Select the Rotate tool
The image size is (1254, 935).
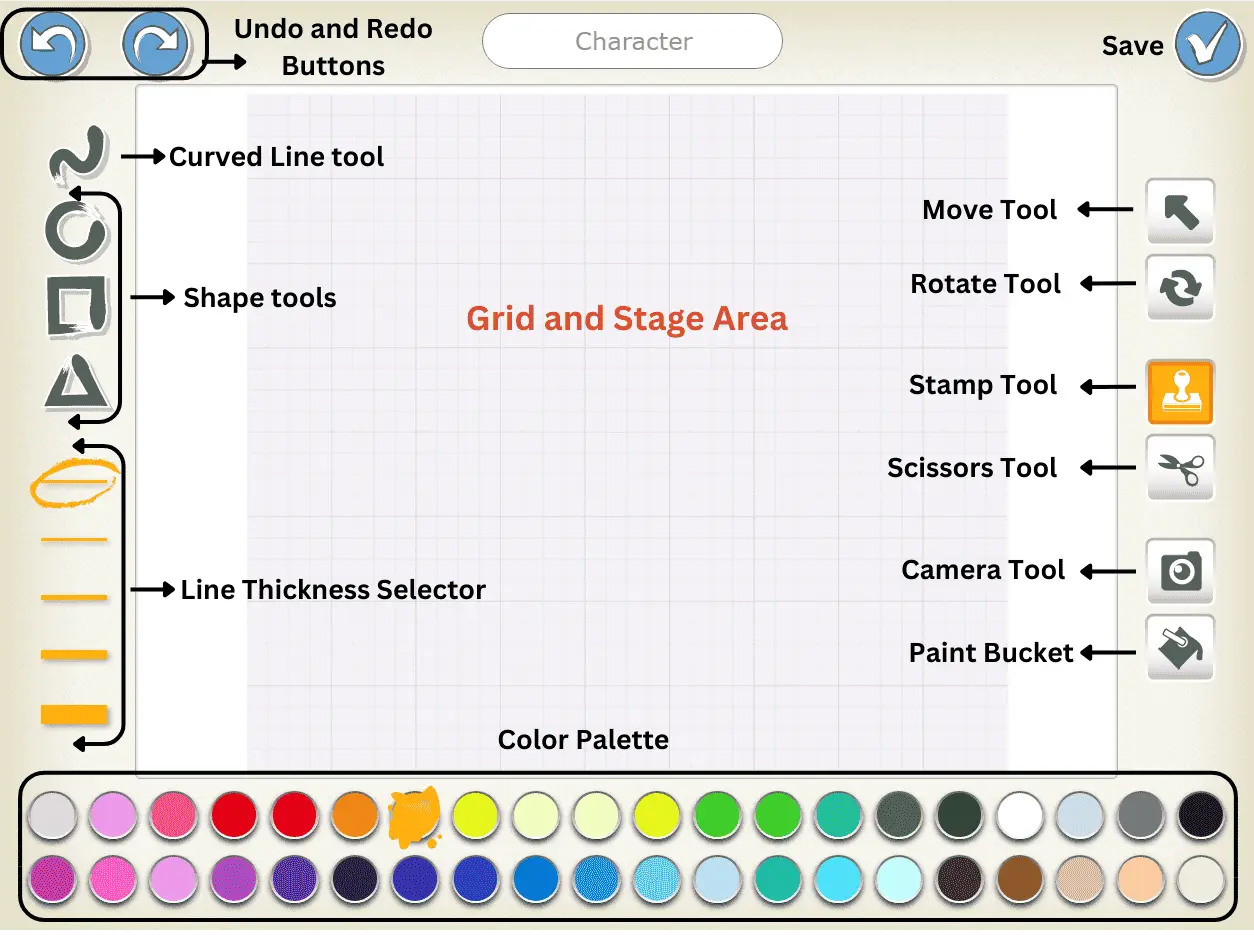point(1180,288)
